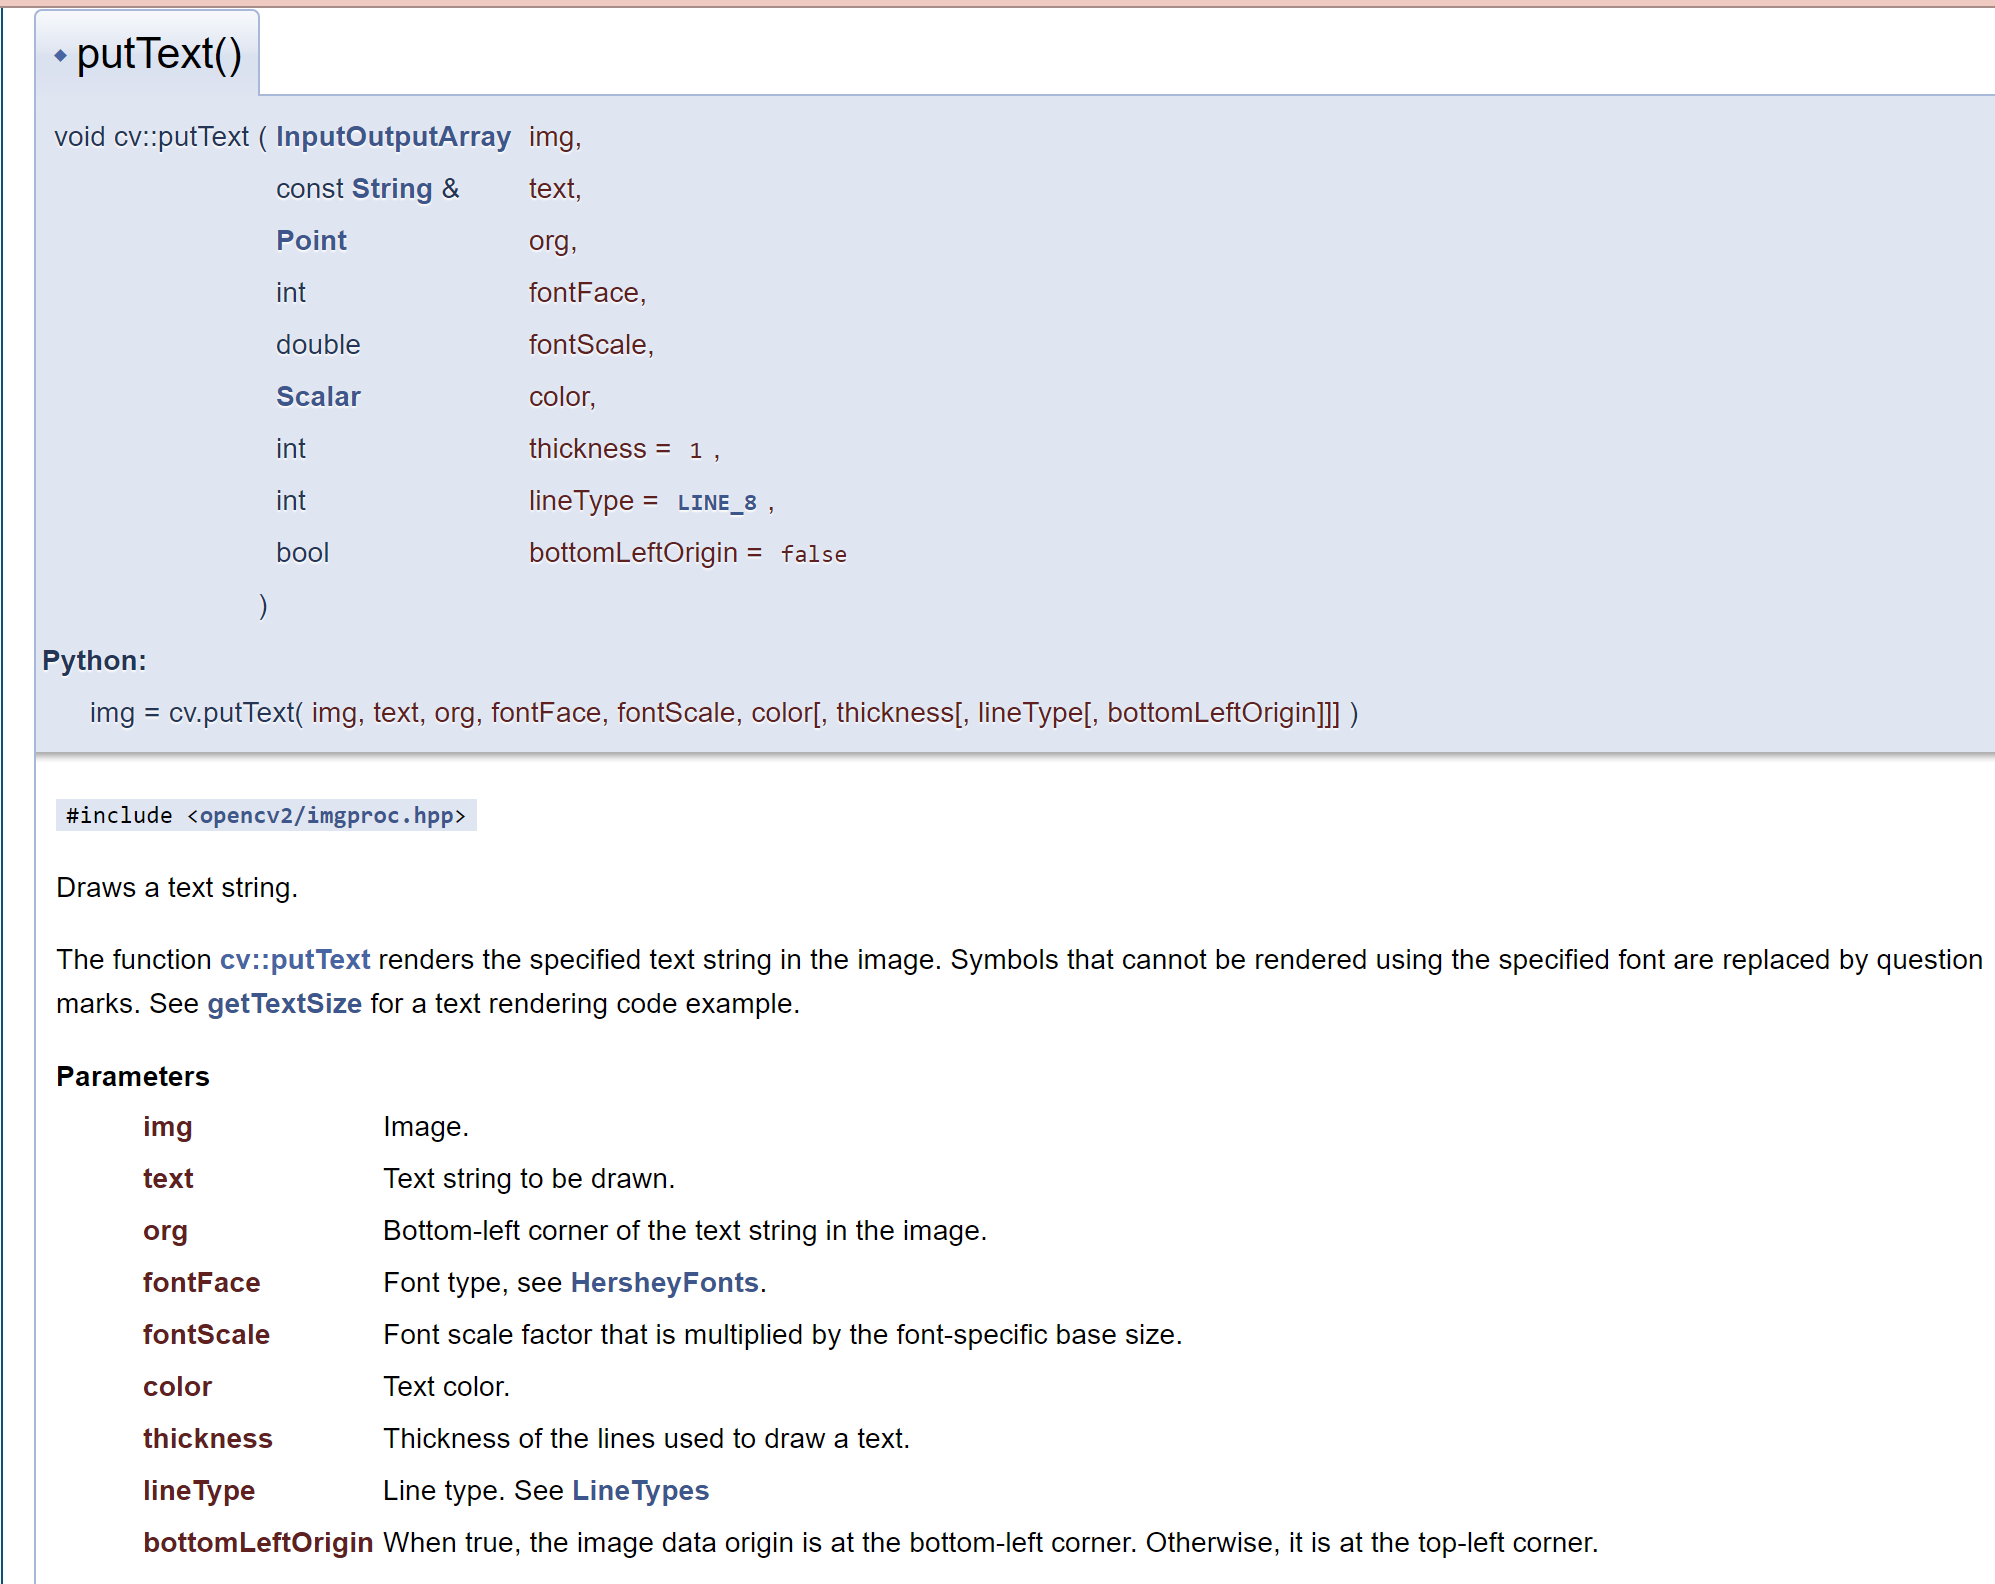Viewport: 1995px width, 1584px height.
Task: Click the 'Python:' label
Action: click(94, 661)
